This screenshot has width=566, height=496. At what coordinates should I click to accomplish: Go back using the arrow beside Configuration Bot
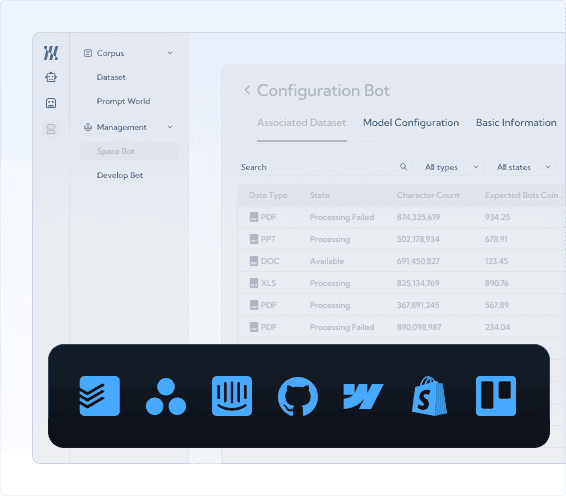(247, 90)
